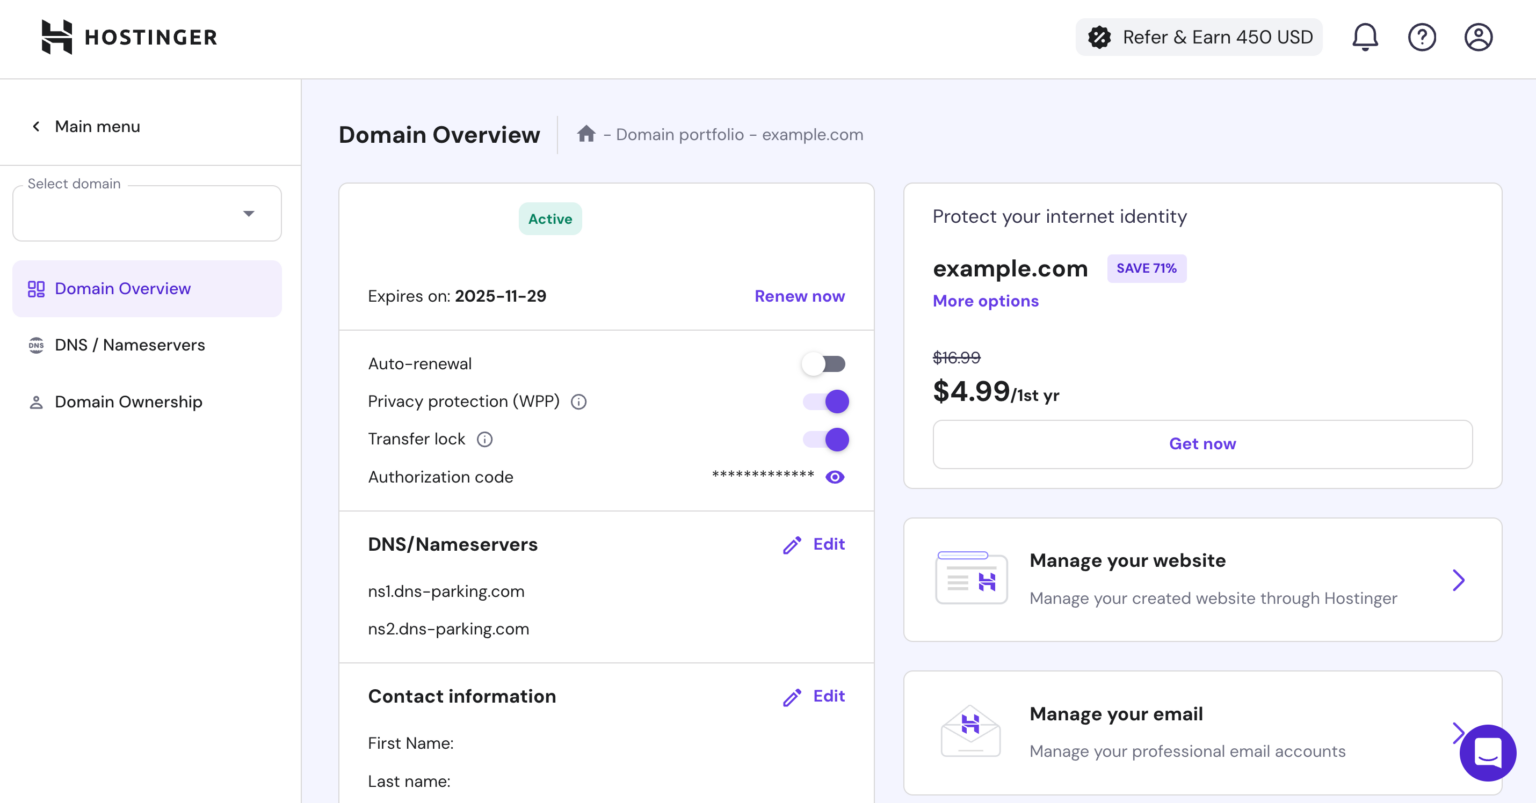Open Domain Ownership section
The image size is (1536, 803).
(x=128, y=401)
